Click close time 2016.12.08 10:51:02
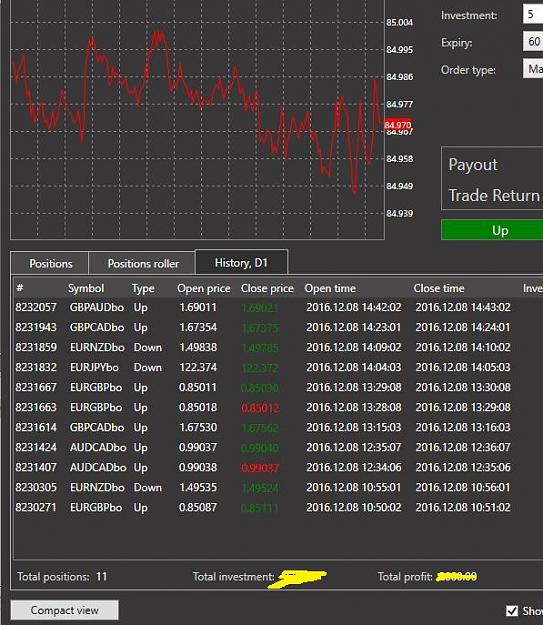This screenshot has width=543, height=625. [463, 507]
